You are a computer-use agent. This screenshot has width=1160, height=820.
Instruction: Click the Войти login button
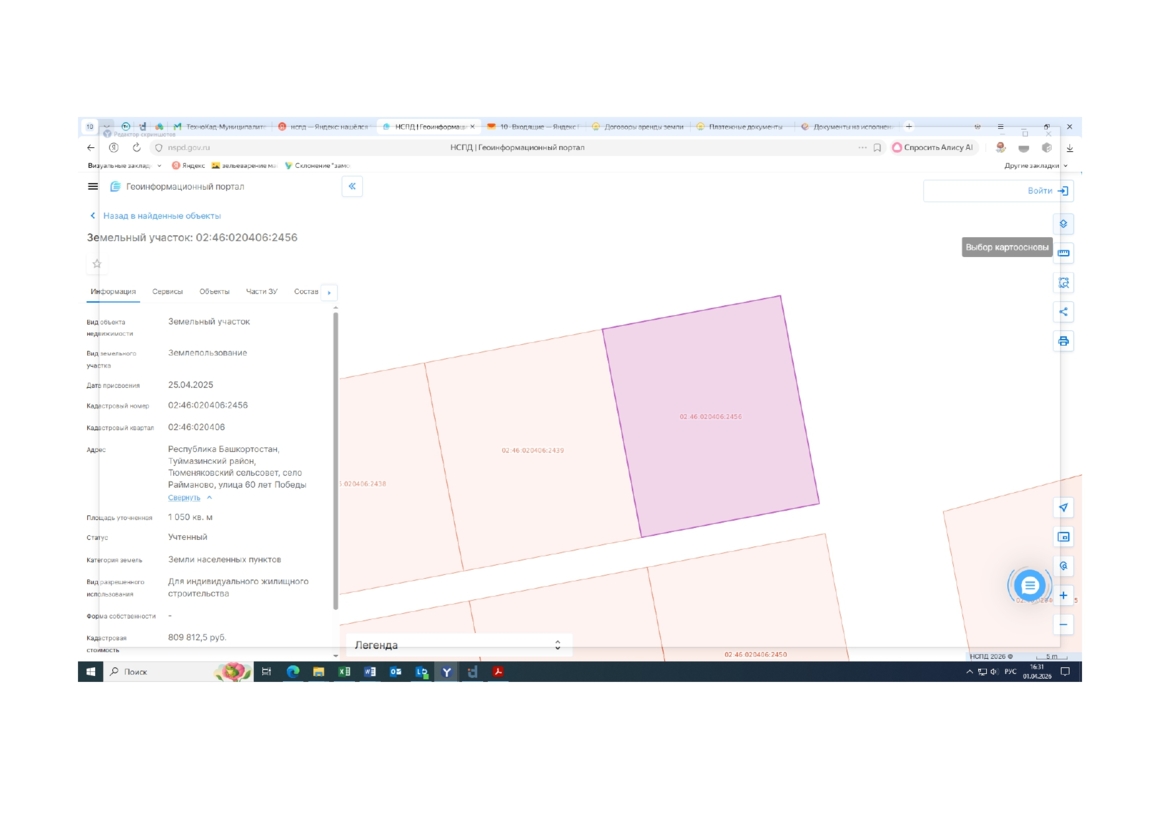click(1047, 191)
